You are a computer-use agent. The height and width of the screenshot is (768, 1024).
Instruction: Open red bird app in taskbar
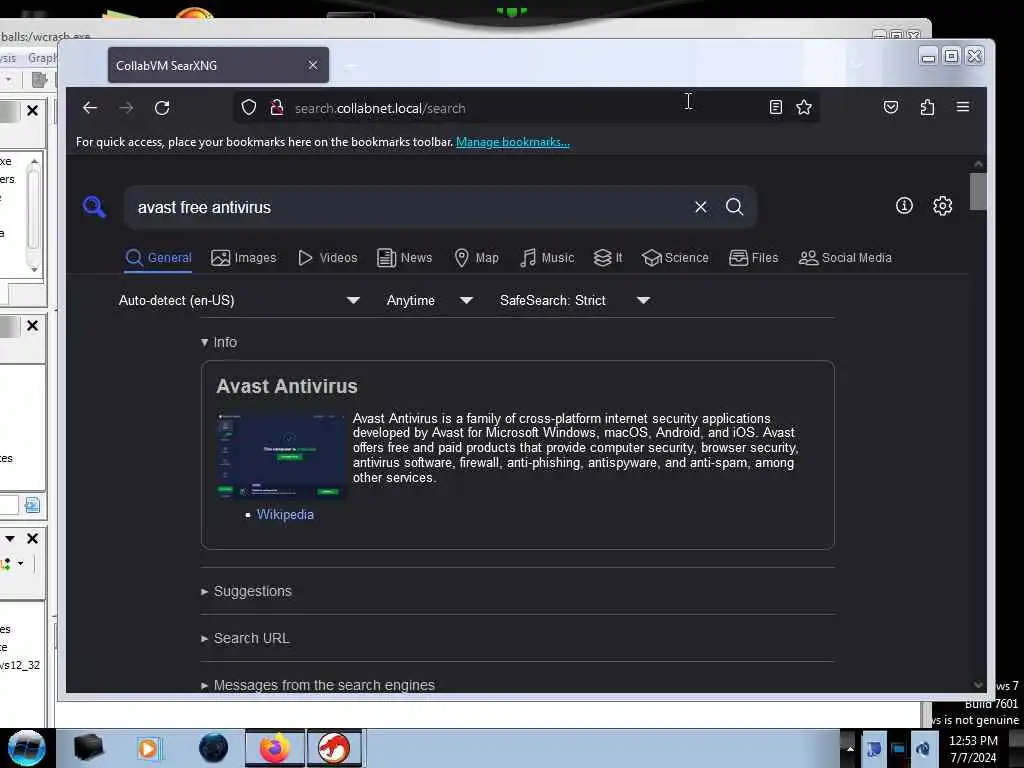tap(334, 748)
